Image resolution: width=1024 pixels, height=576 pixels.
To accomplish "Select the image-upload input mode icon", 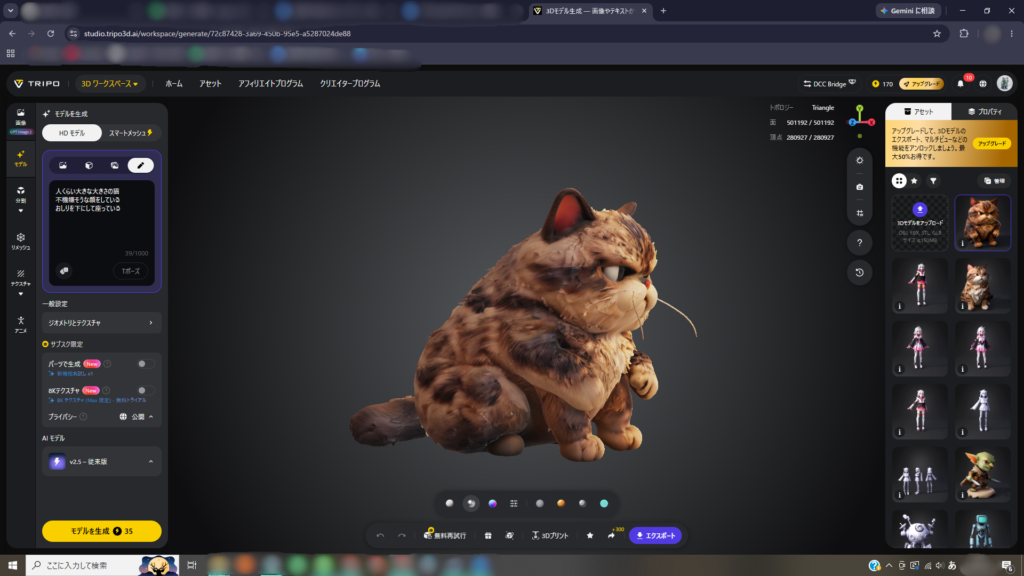I will pos(63,165).
